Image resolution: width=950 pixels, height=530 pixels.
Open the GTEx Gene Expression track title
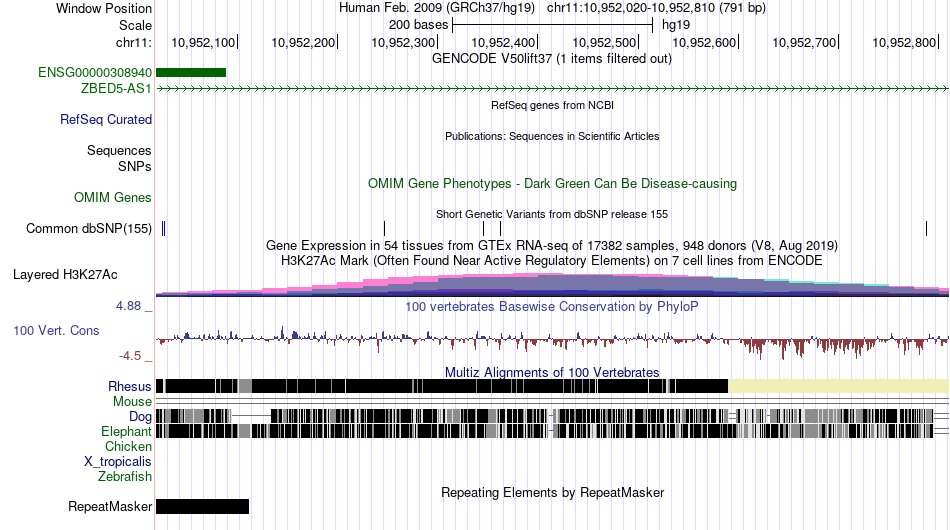point(552,245)
